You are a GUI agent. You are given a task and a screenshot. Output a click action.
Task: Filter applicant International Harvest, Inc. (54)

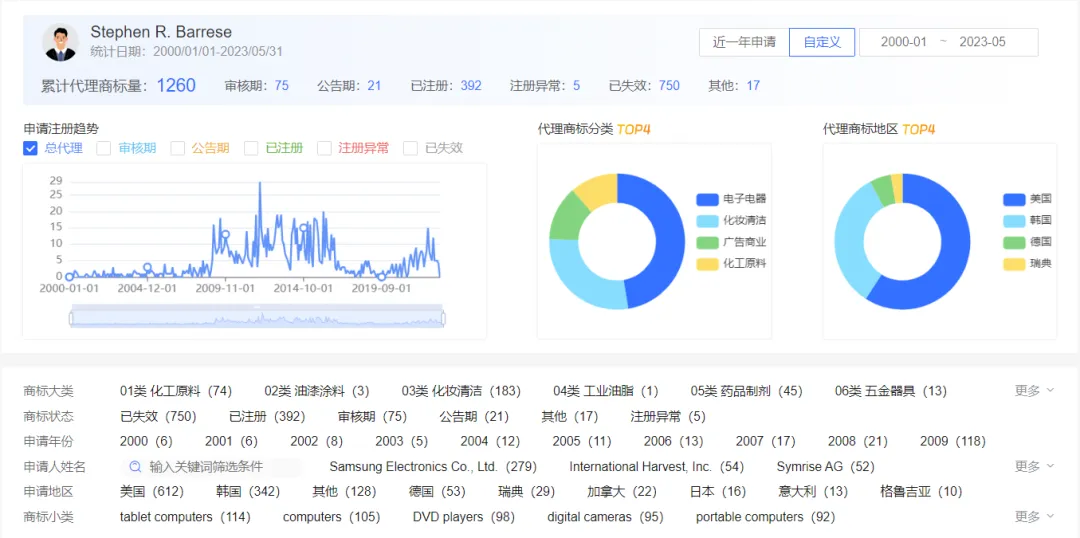pos(656,466)
